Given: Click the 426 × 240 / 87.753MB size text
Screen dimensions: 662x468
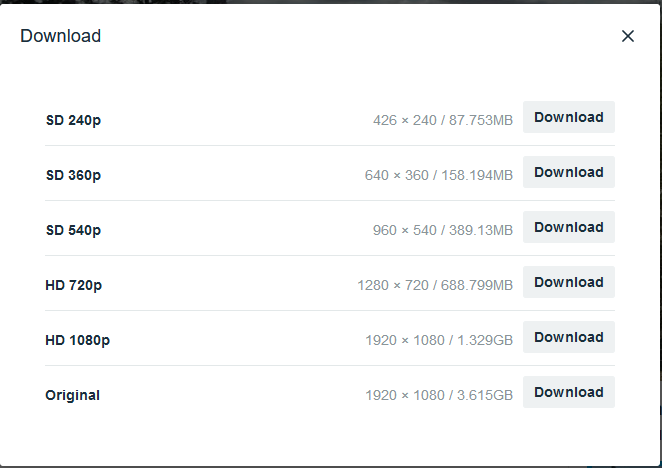Looking at the screenshot, I should tap(442, 120).
